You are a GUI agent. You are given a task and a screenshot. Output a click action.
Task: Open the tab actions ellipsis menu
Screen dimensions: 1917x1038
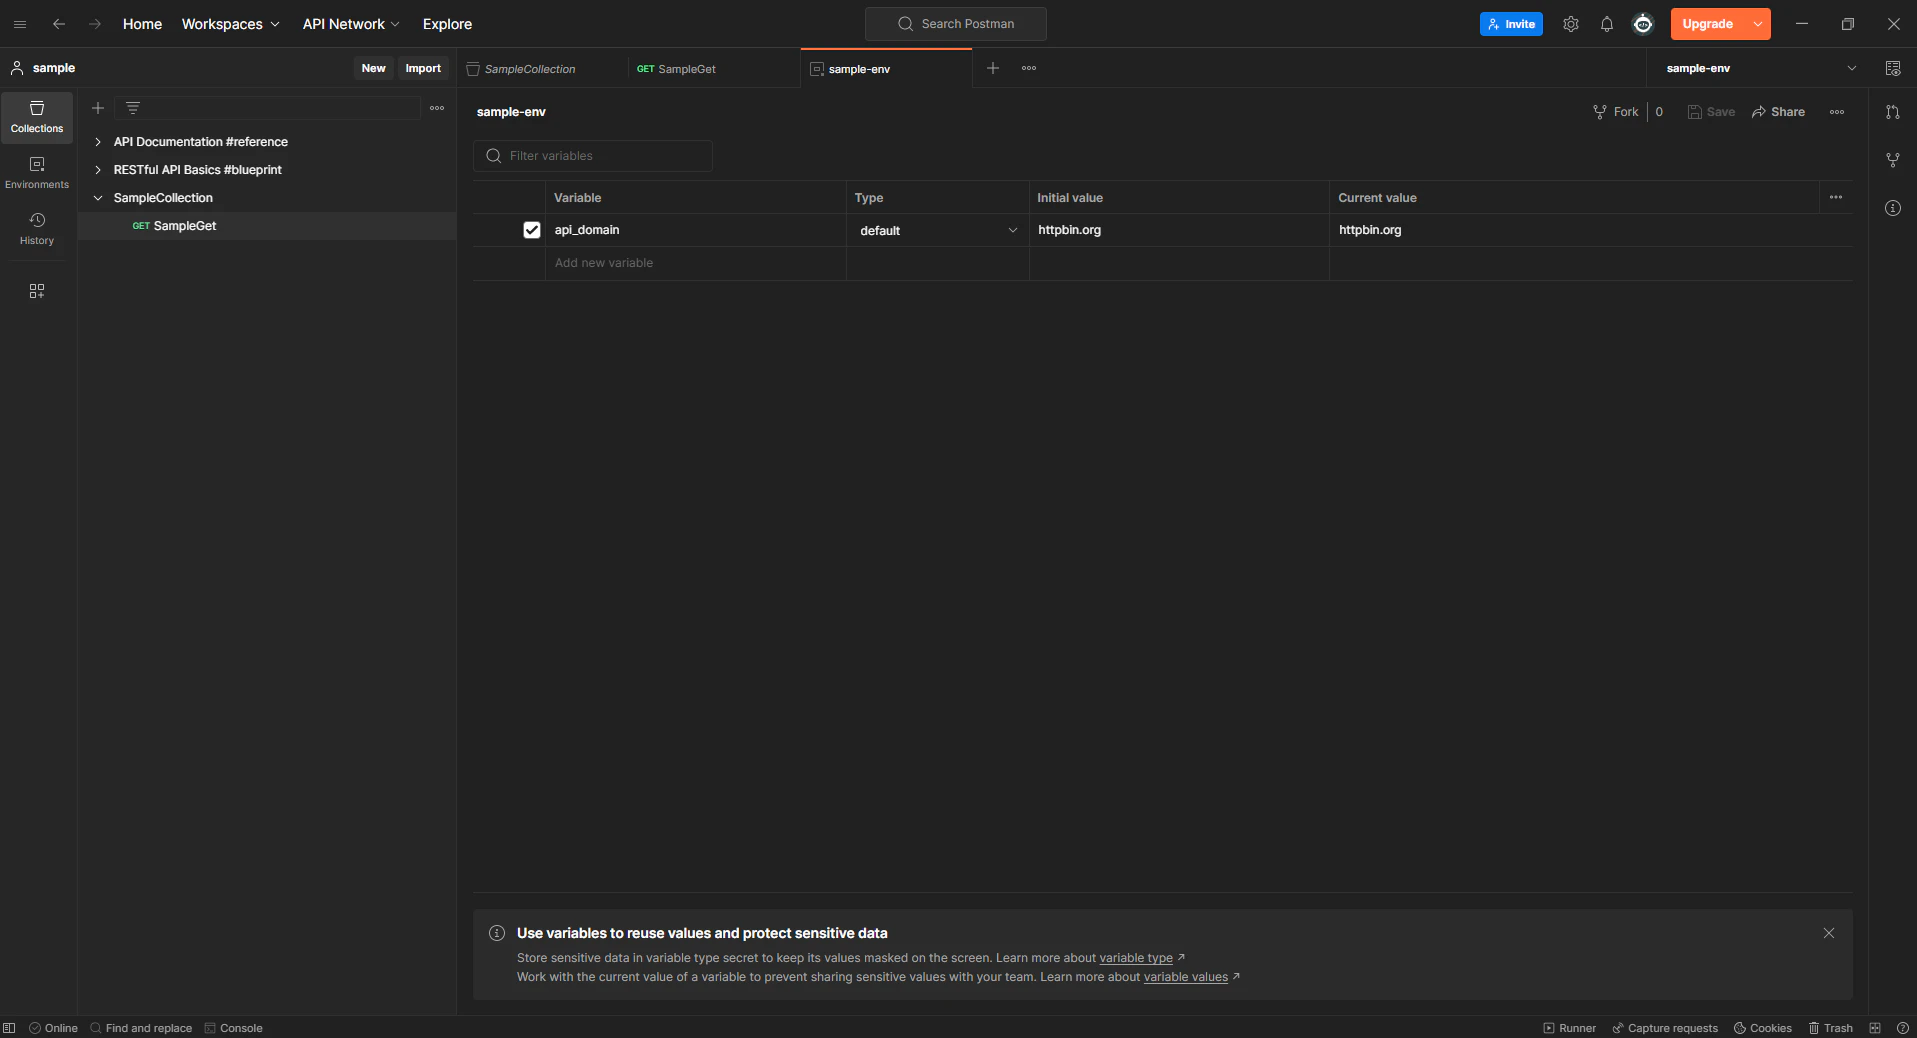[1029, 68]
